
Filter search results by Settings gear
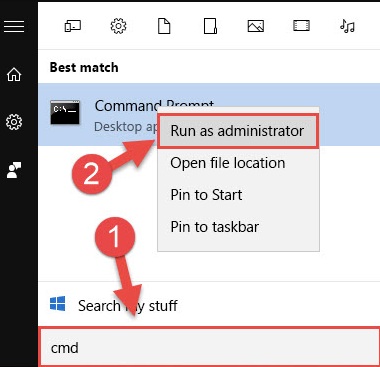(118, 26)
